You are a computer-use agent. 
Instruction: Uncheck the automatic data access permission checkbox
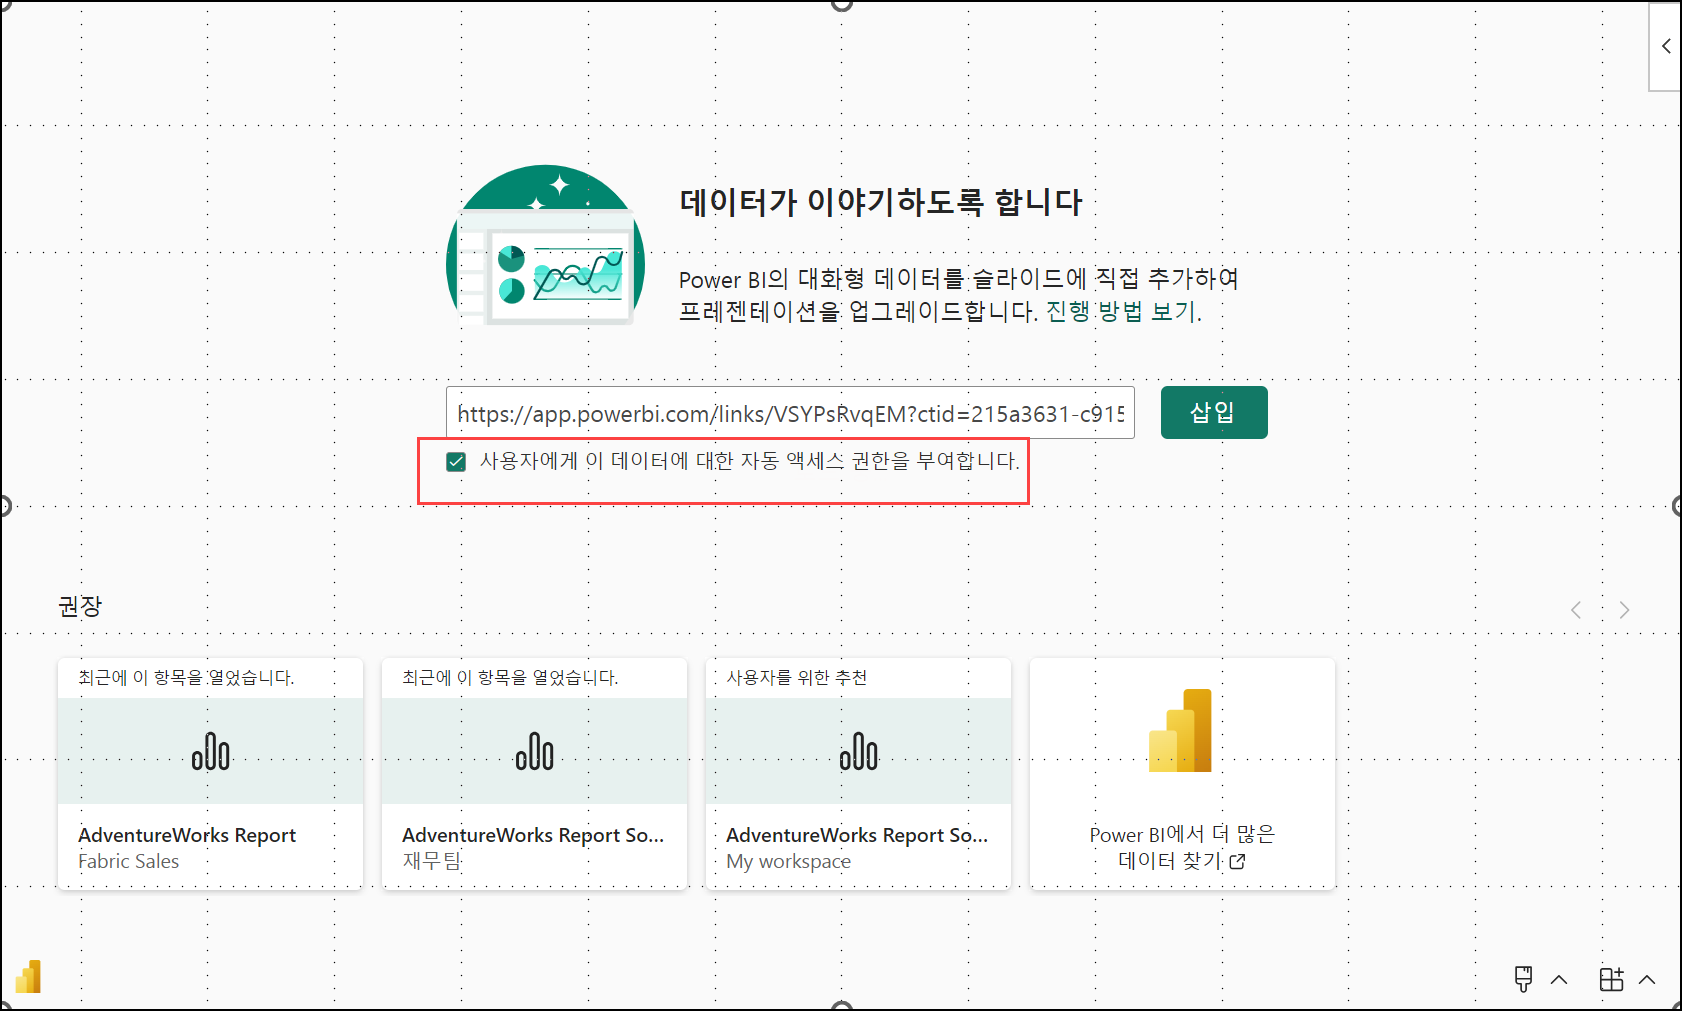pyautogui.click(x=456, y=461)
